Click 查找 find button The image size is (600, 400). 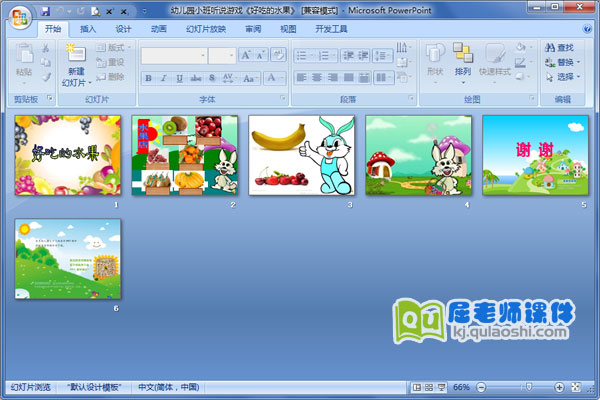560,47
